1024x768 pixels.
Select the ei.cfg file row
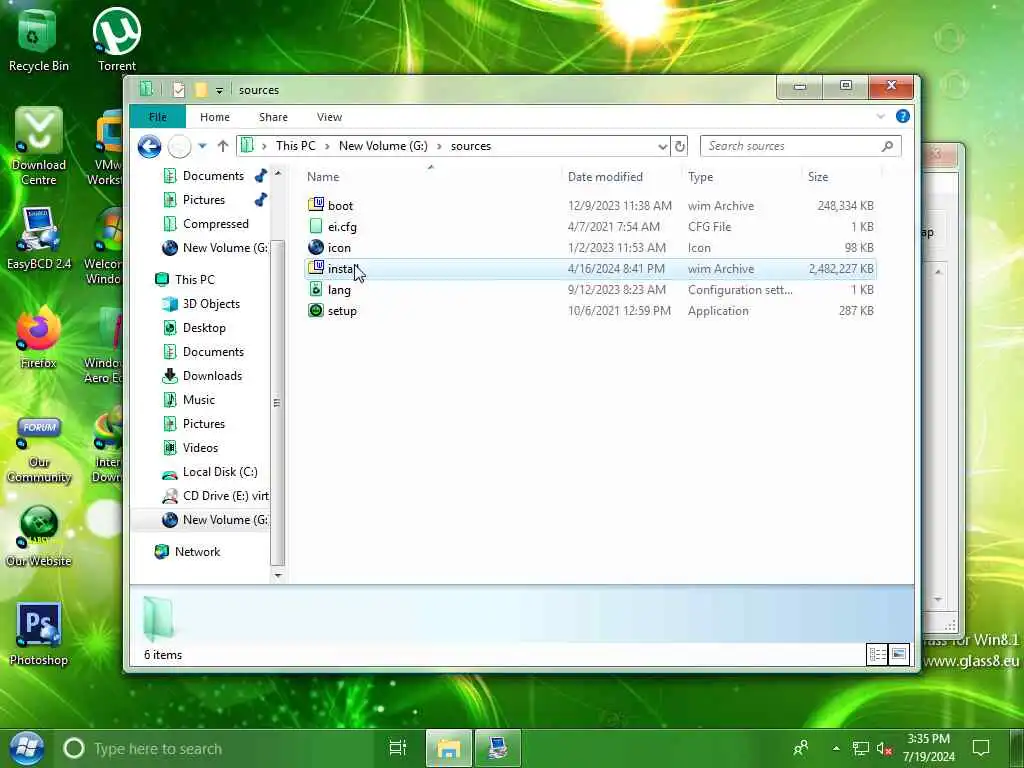pyautogui.click(x=590, y=227)
